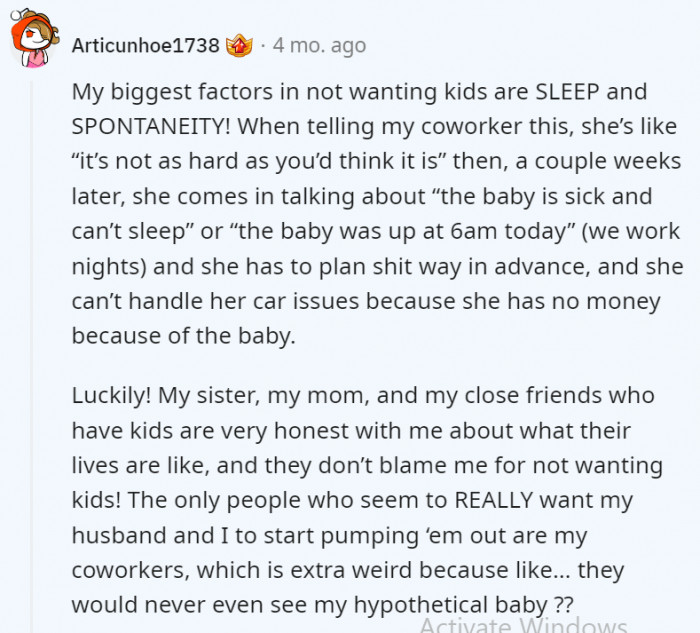The image size is (700, 633).
Task: Click the '4 mo. ago' timestamp
Action: tap(319, 46)
